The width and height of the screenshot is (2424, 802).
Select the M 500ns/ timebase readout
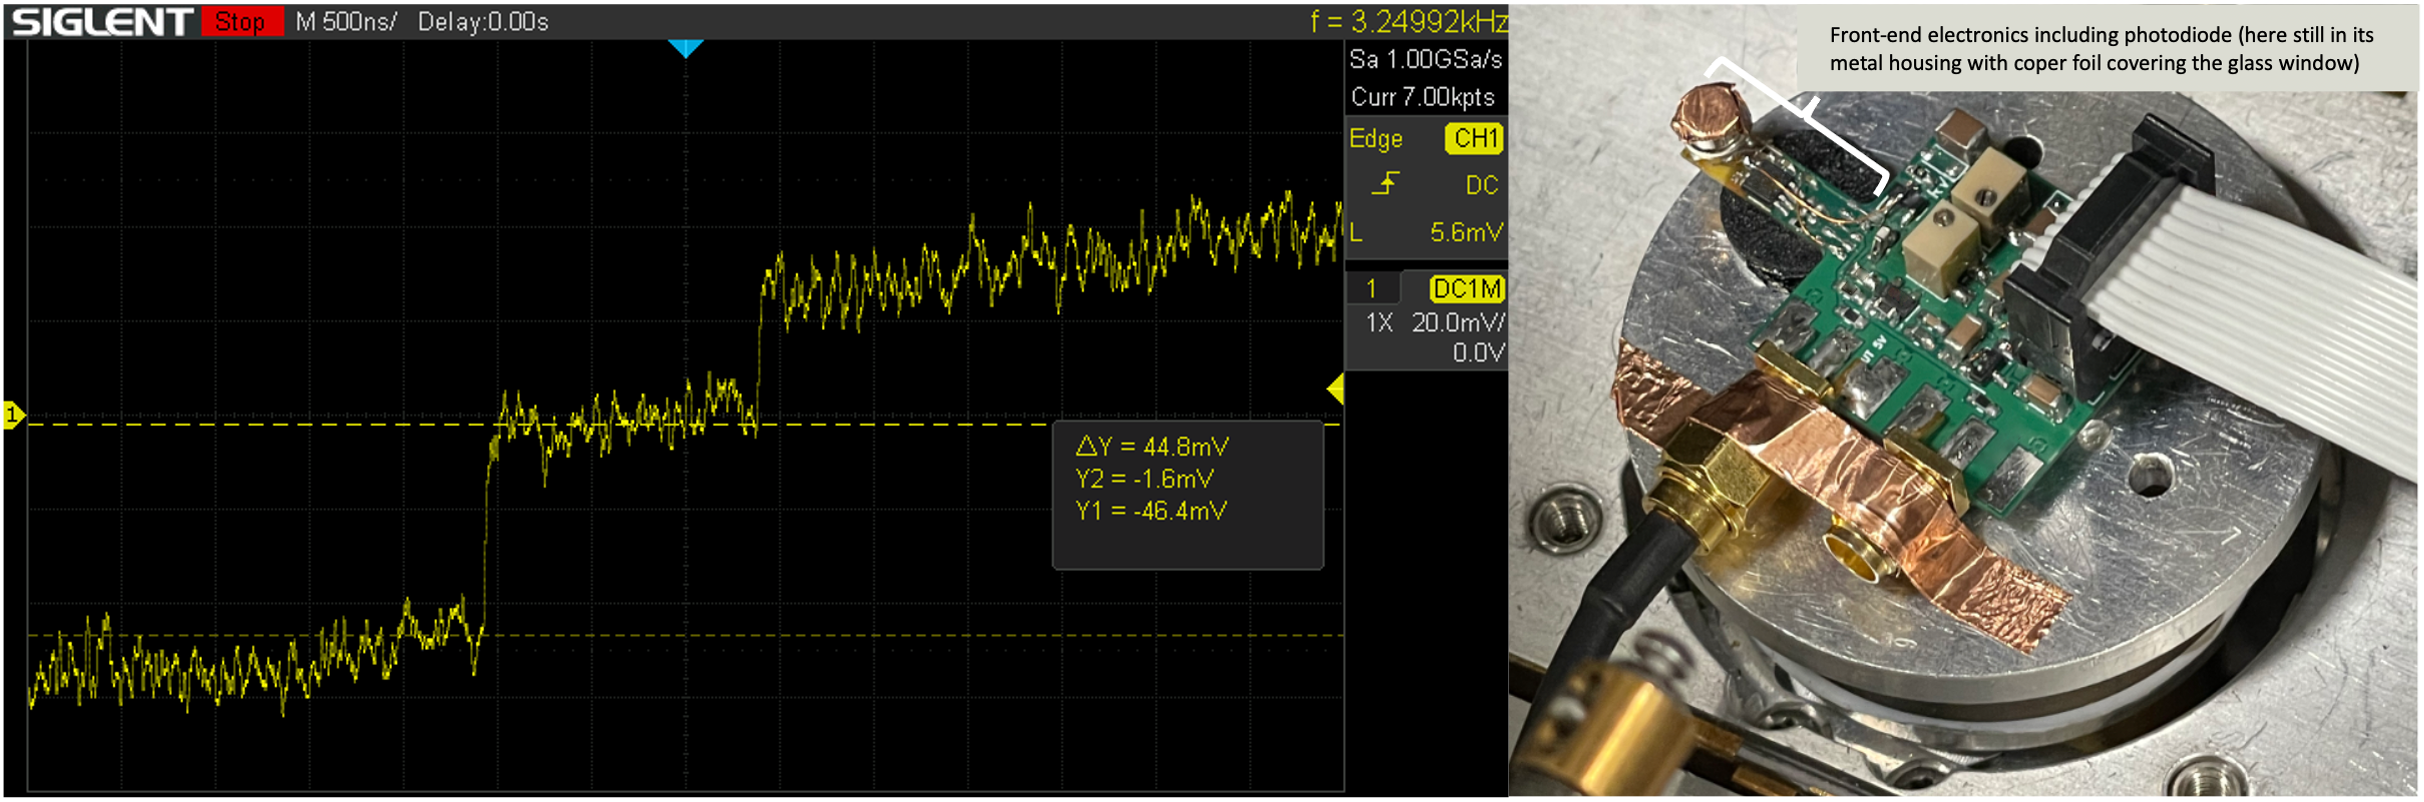[x=345, y=22]
